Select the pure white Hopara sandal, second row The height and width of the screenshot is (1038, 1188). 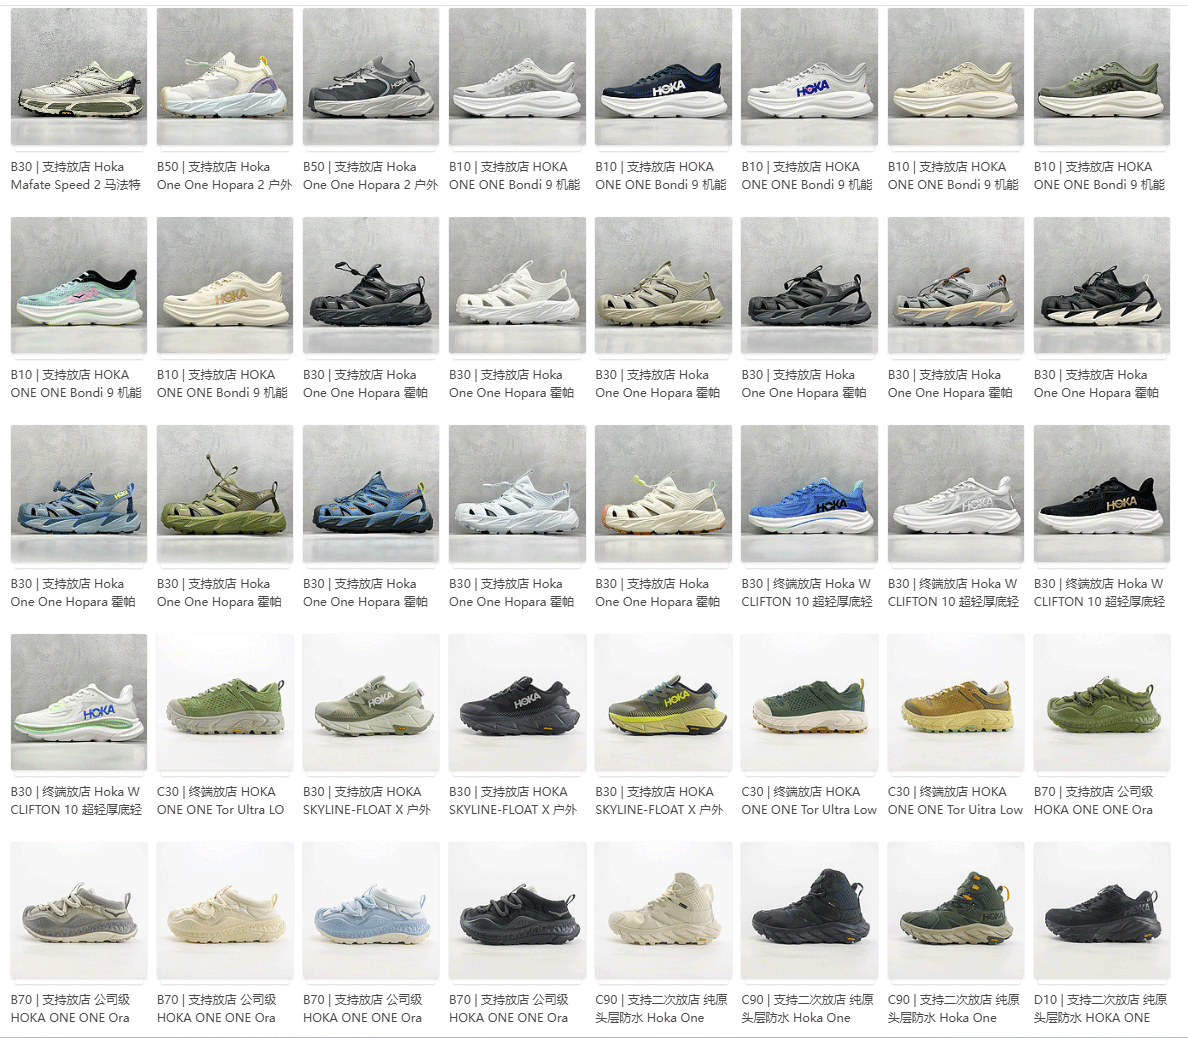coord(517,285)
